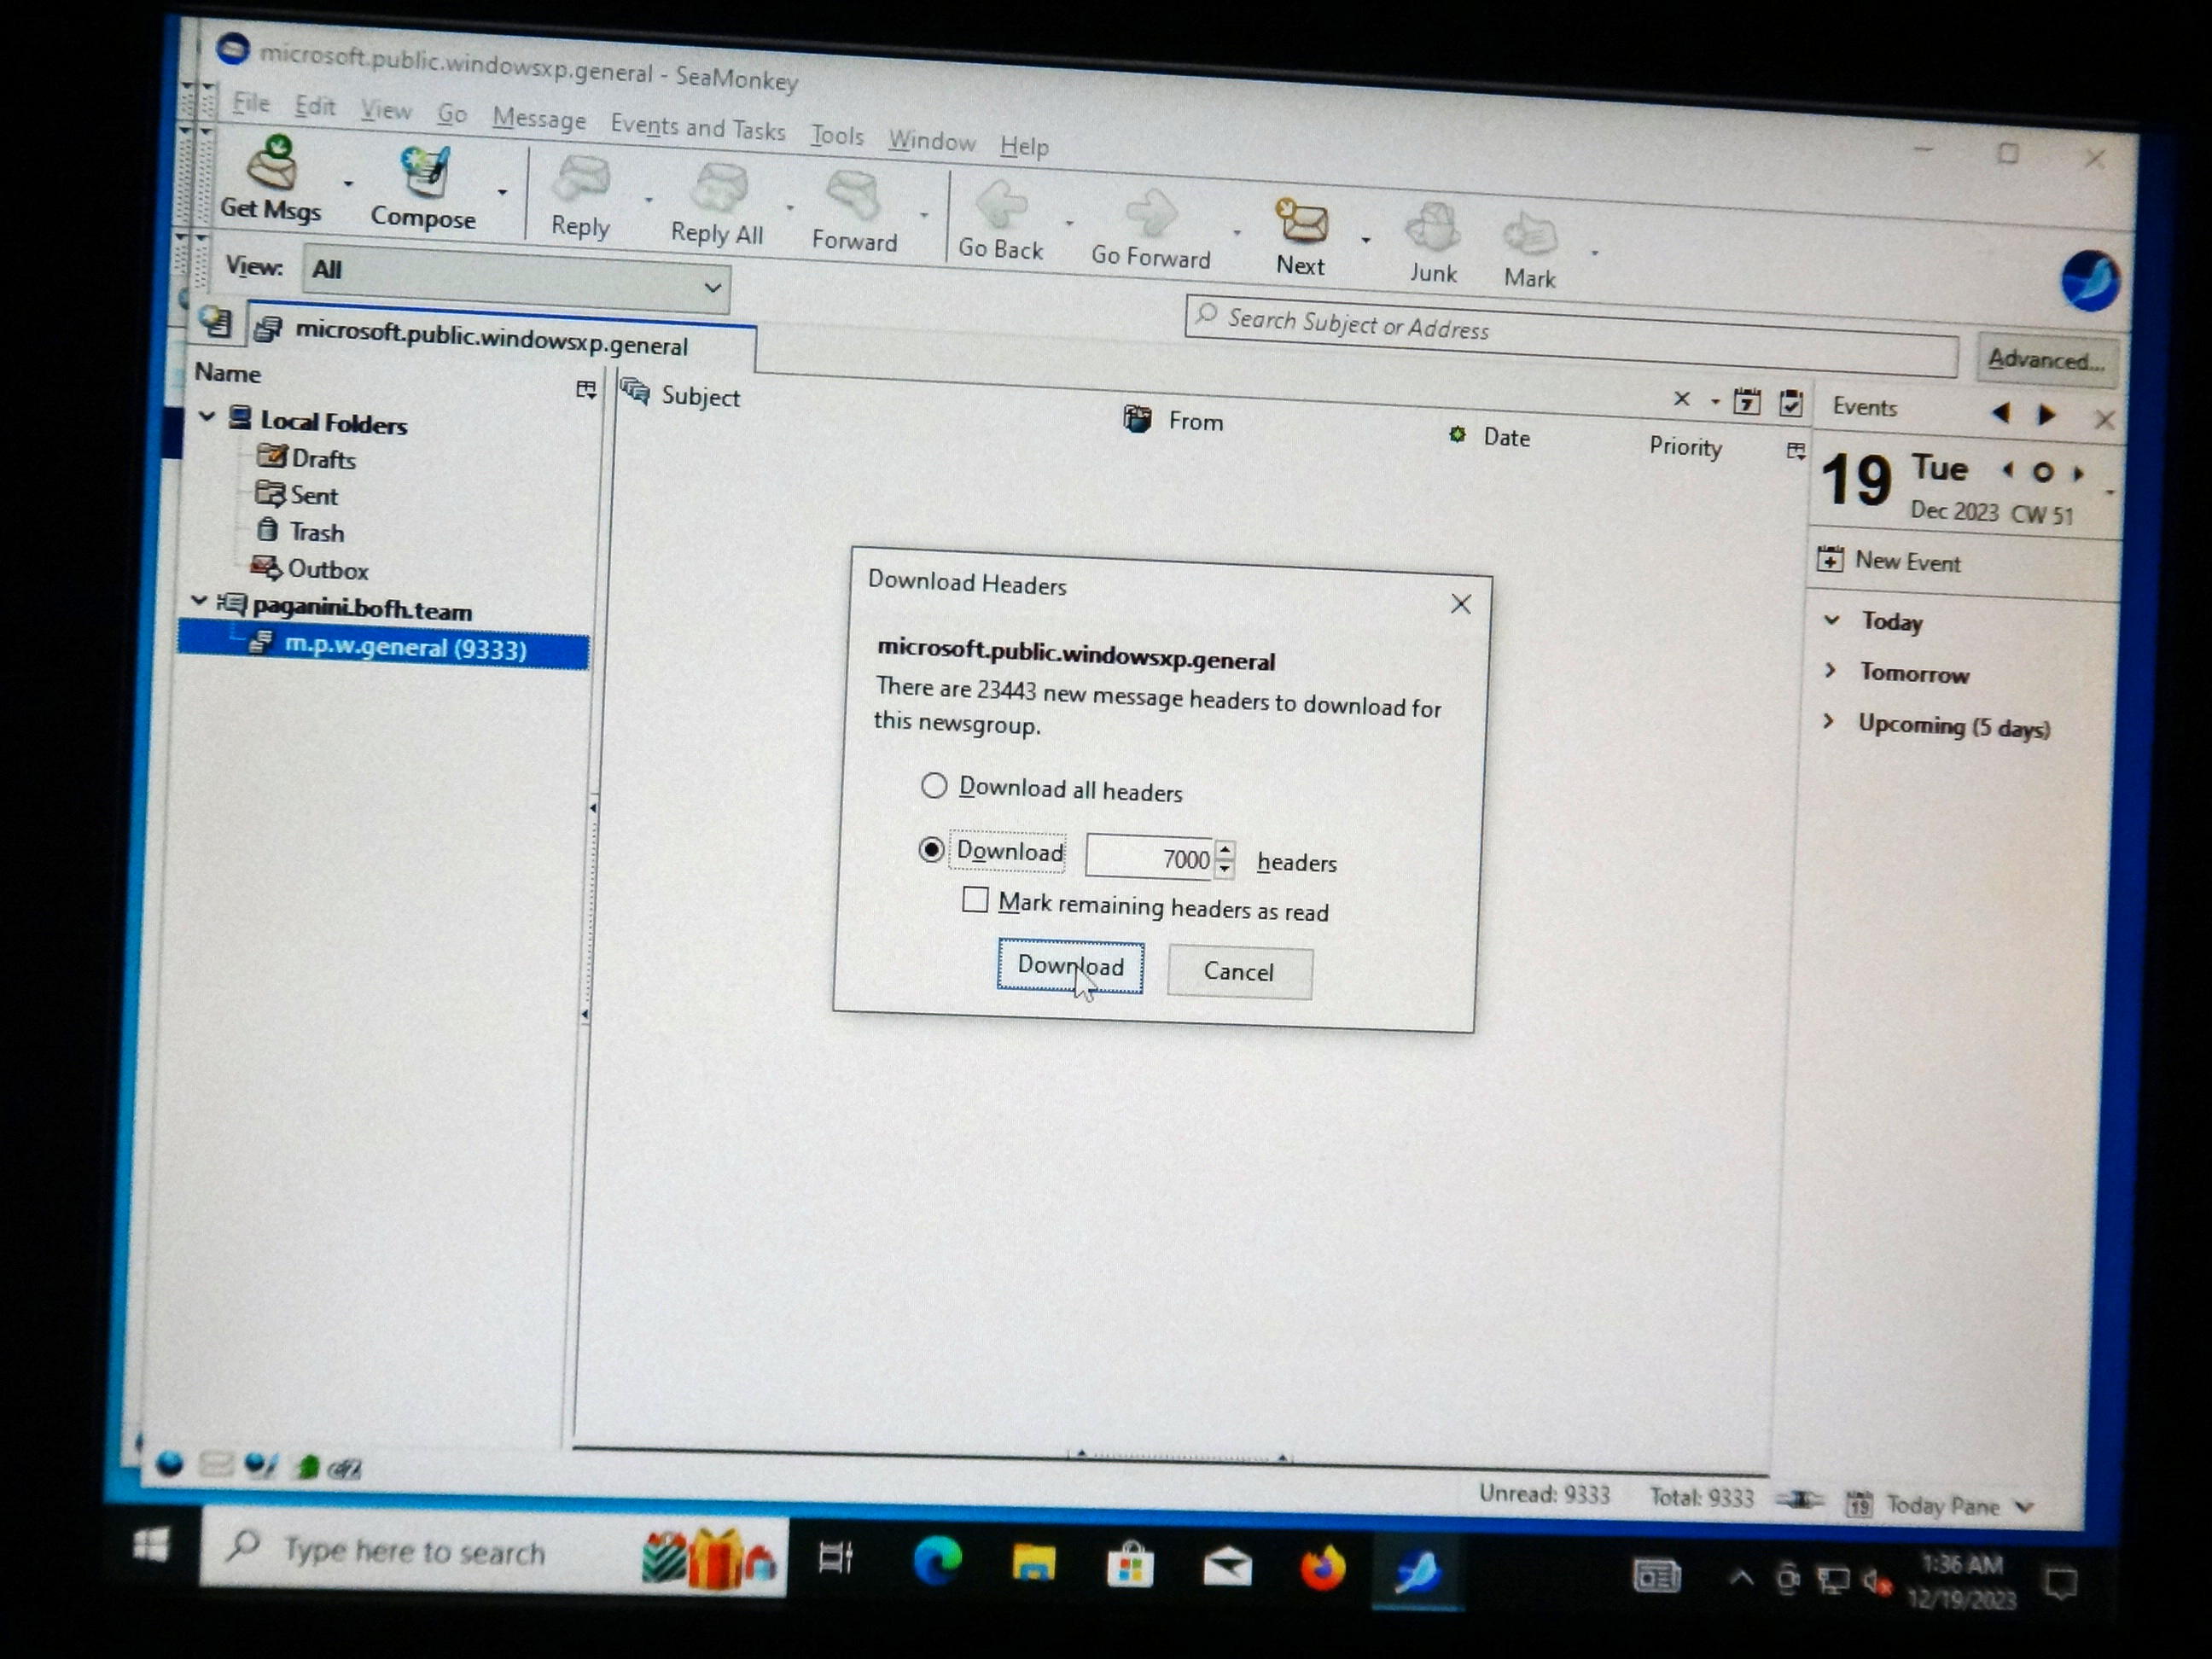Click the Go Back toolbar icon
Viewport: 2212px width, 1659px height.
(x=1001, y=205)
